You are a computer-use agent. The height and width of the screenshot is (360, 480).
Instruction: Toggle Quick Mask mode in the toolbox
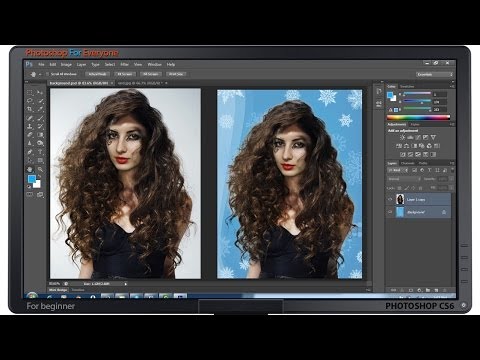click(x=30, y=194)
